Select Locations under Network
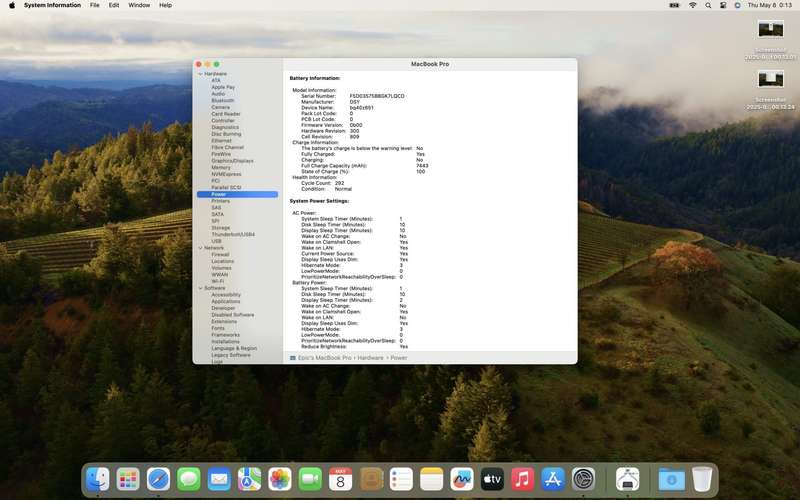This screenshot has height=500, width=800. click(222, 261)
